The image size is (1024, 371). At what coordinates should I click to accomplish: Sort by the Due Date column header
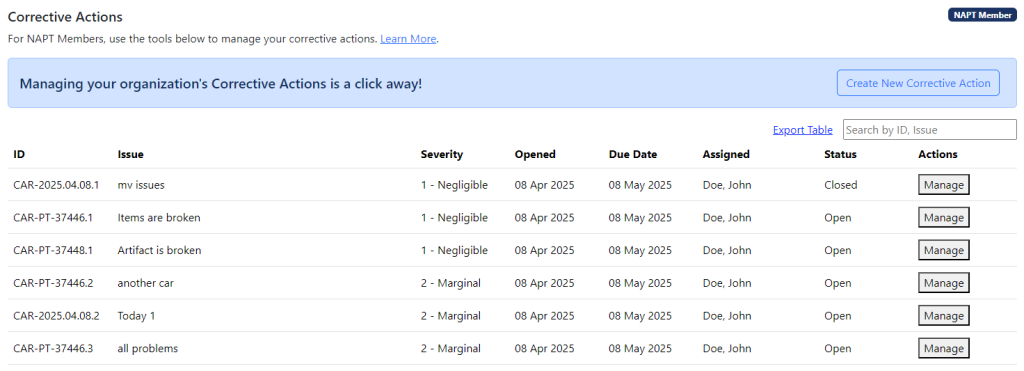coord(633,155)
